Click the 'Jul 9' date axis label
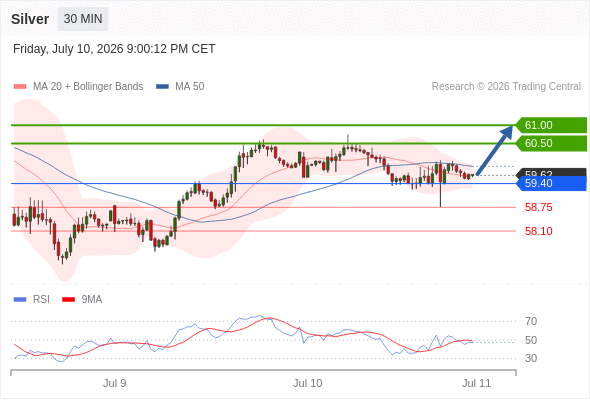 tap(115, 383)
